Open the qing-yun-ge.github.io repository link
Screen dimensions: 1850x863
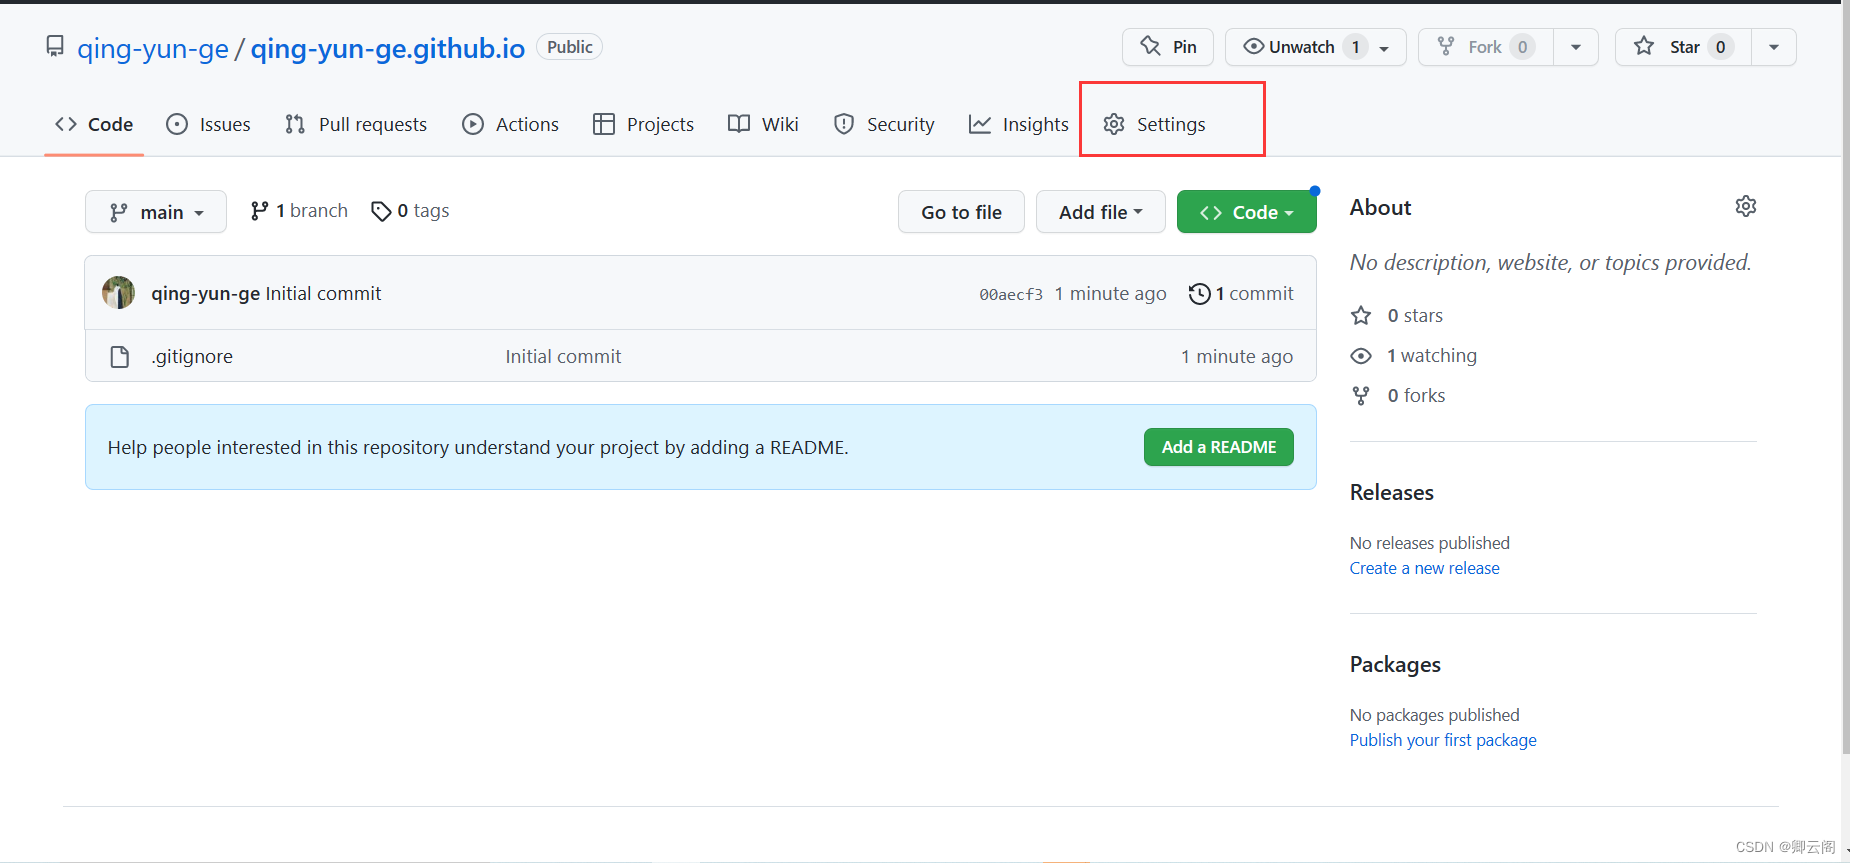[x=388, y=48]
